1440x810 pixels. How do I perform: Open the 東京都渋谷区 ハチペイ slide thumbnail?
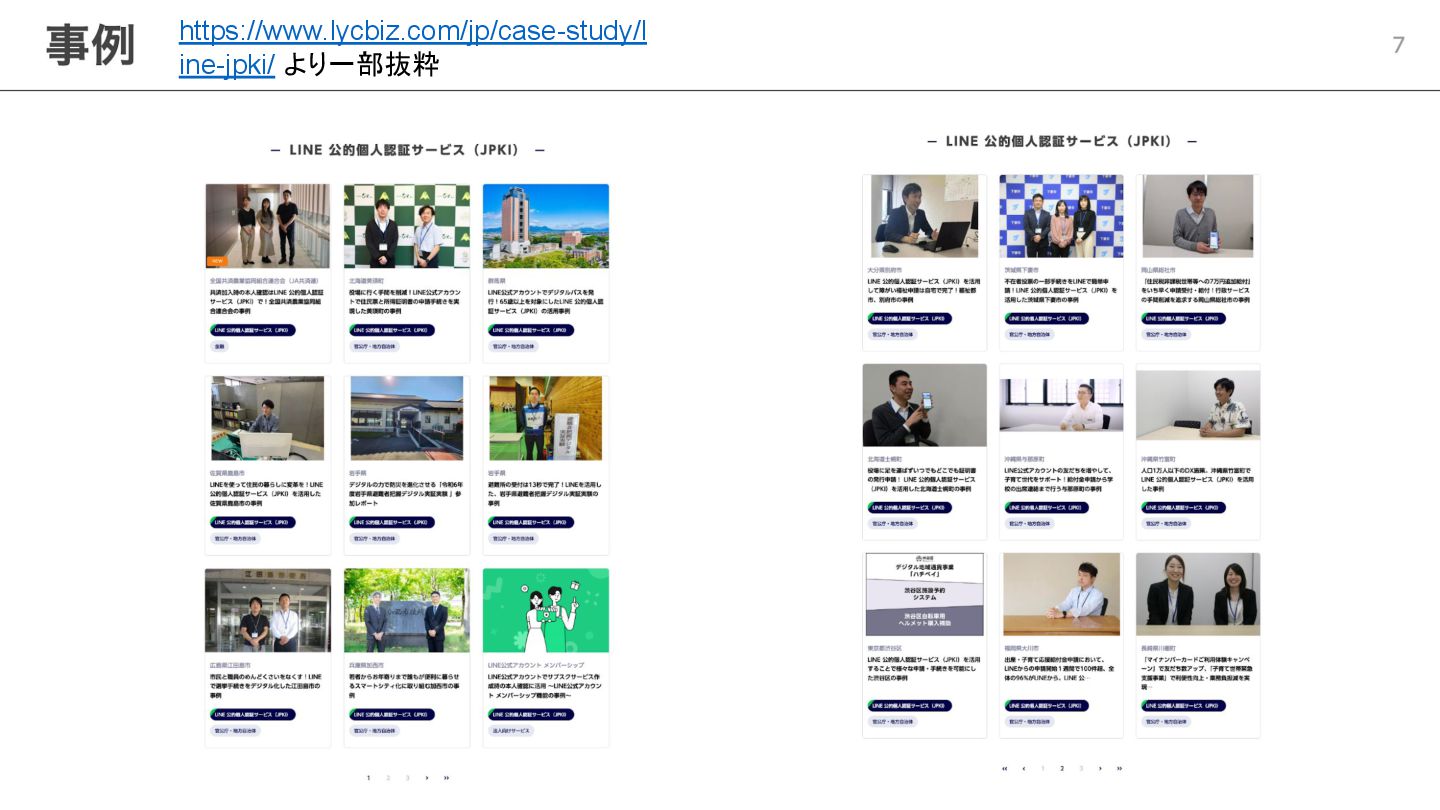click(x=924, y=594)
